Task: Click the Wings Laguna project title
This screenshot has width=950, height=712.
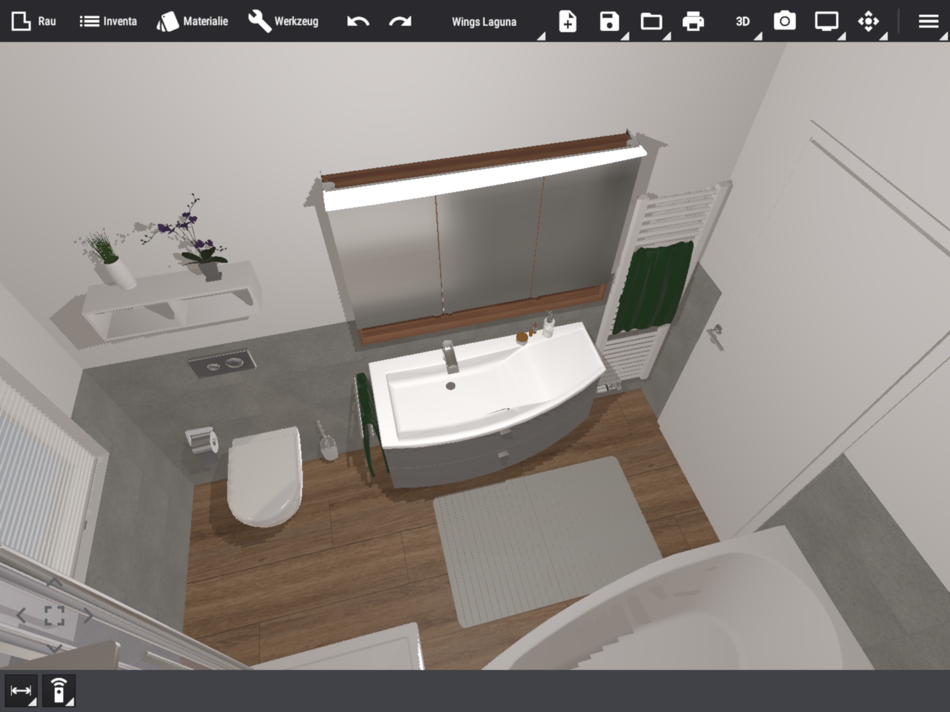Action: point(484,22)
